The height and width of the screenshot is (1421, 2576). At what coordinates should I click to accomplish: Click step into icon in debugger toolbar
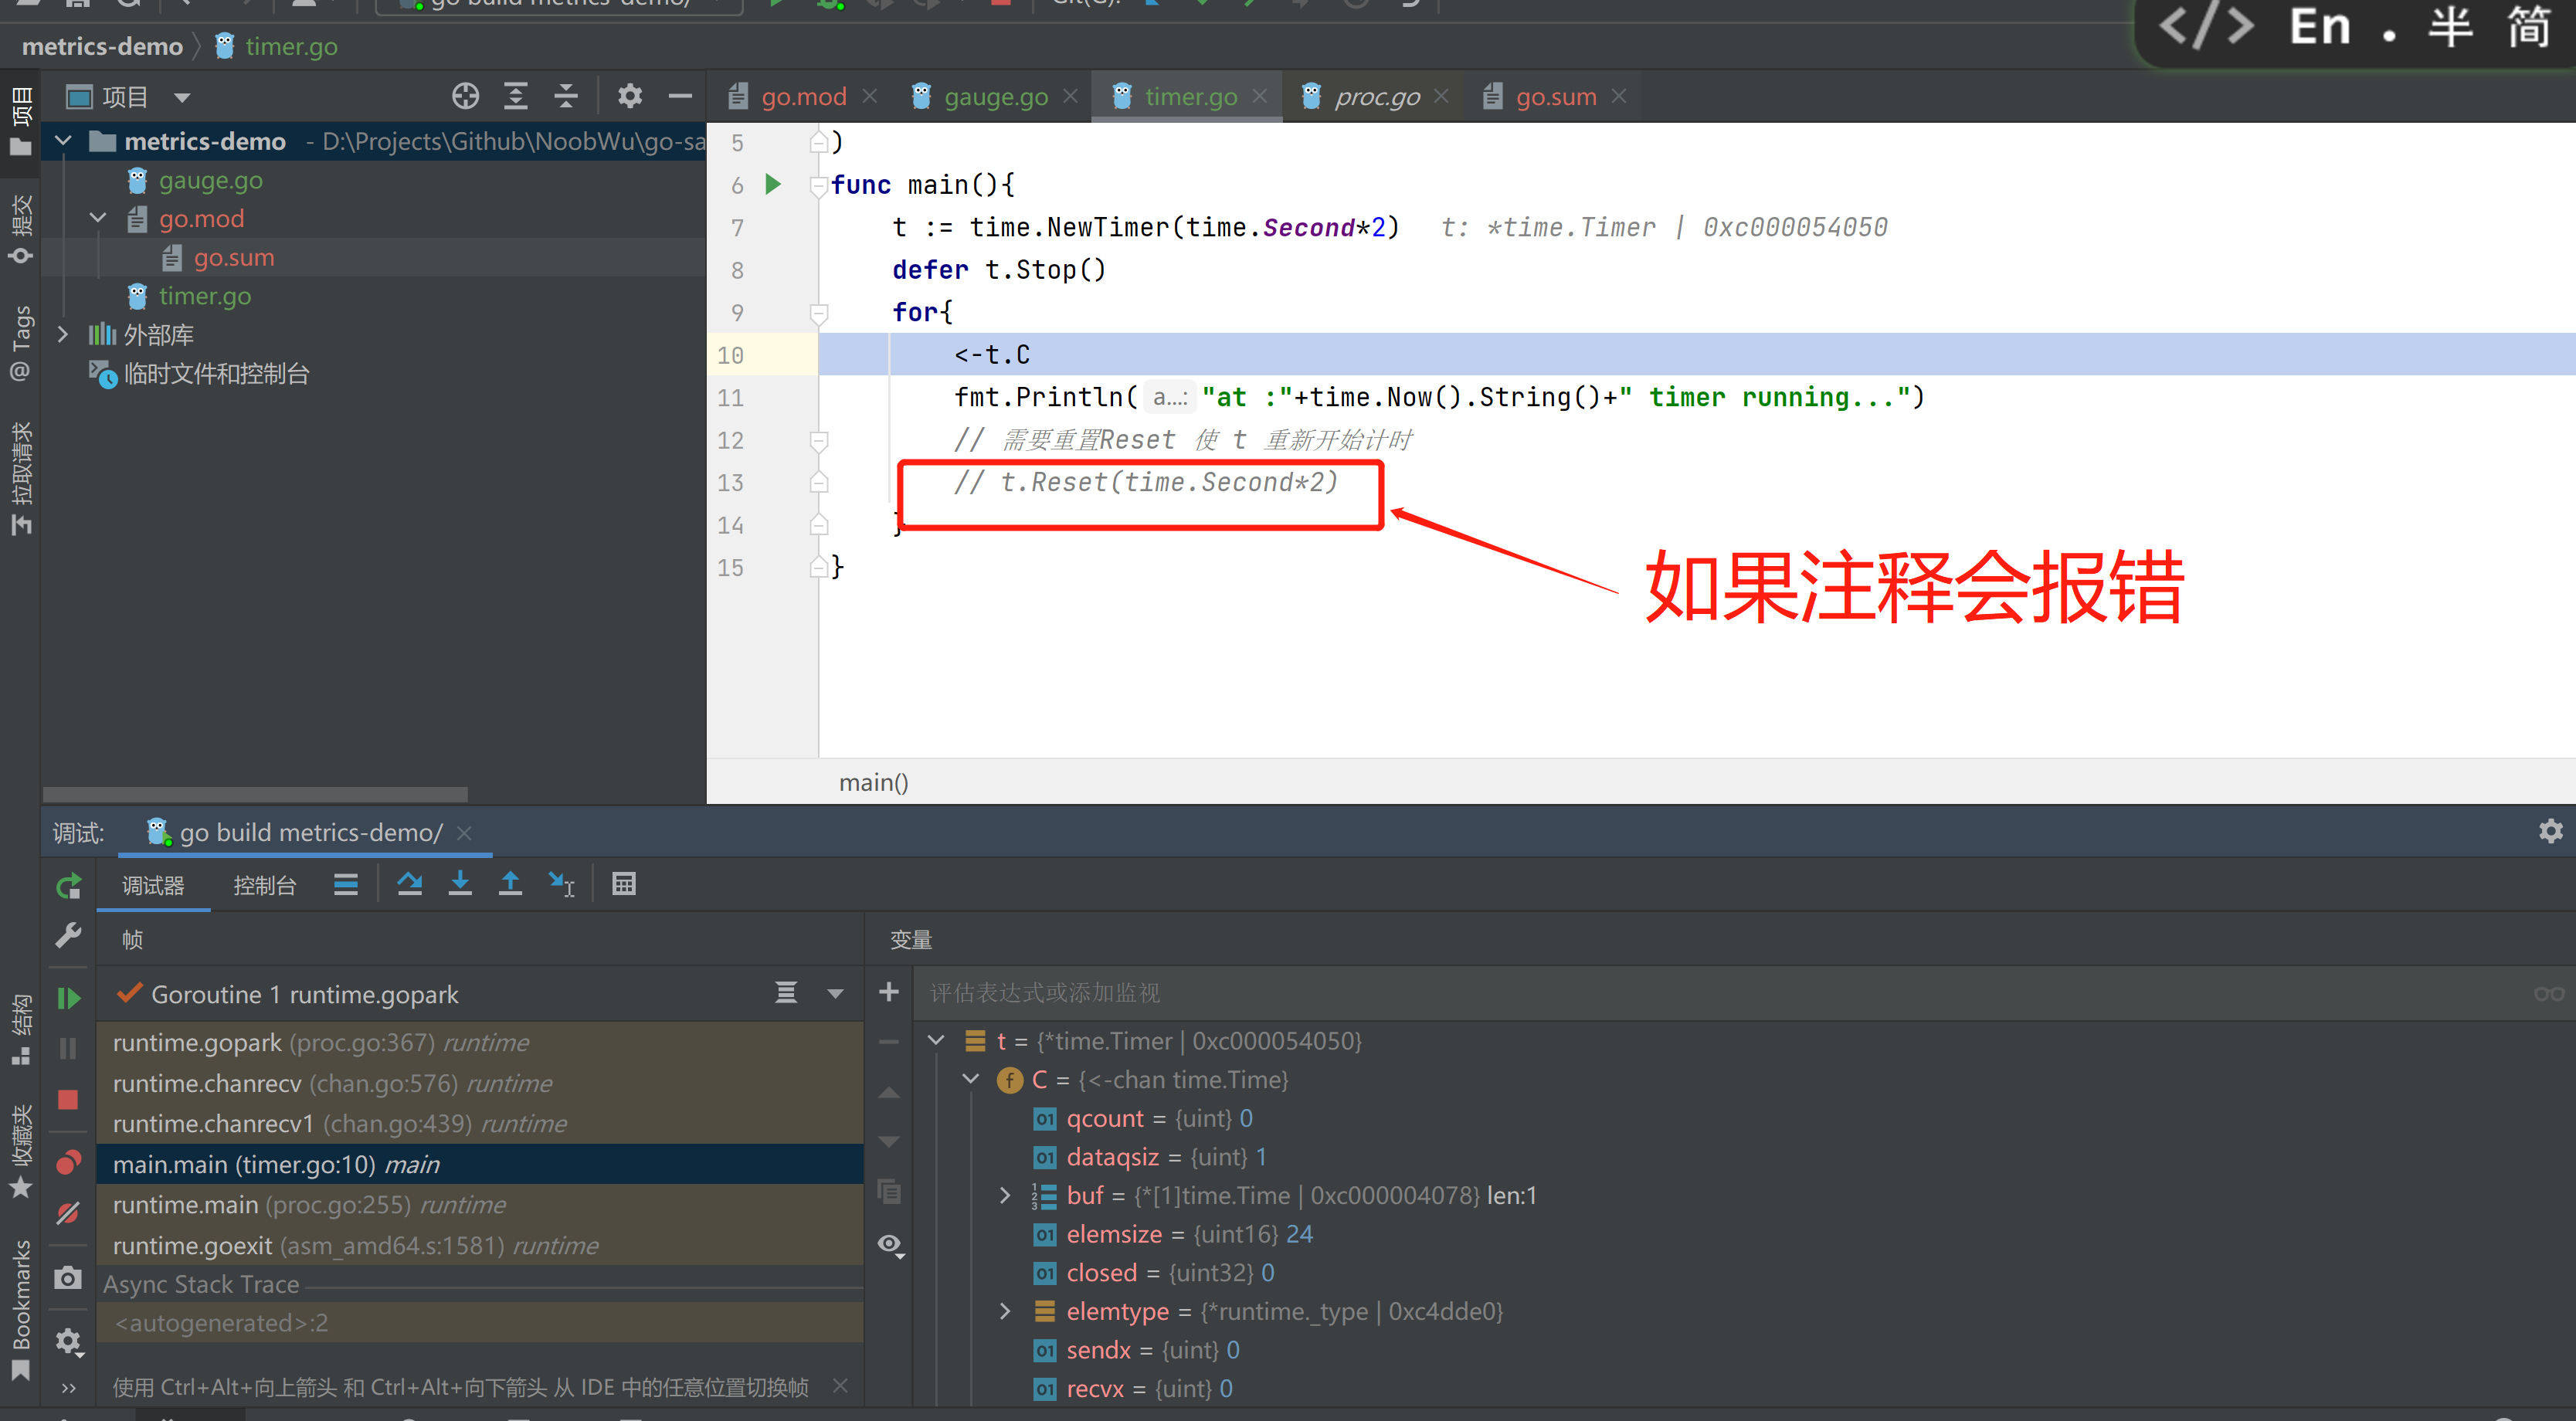point(460,884)
